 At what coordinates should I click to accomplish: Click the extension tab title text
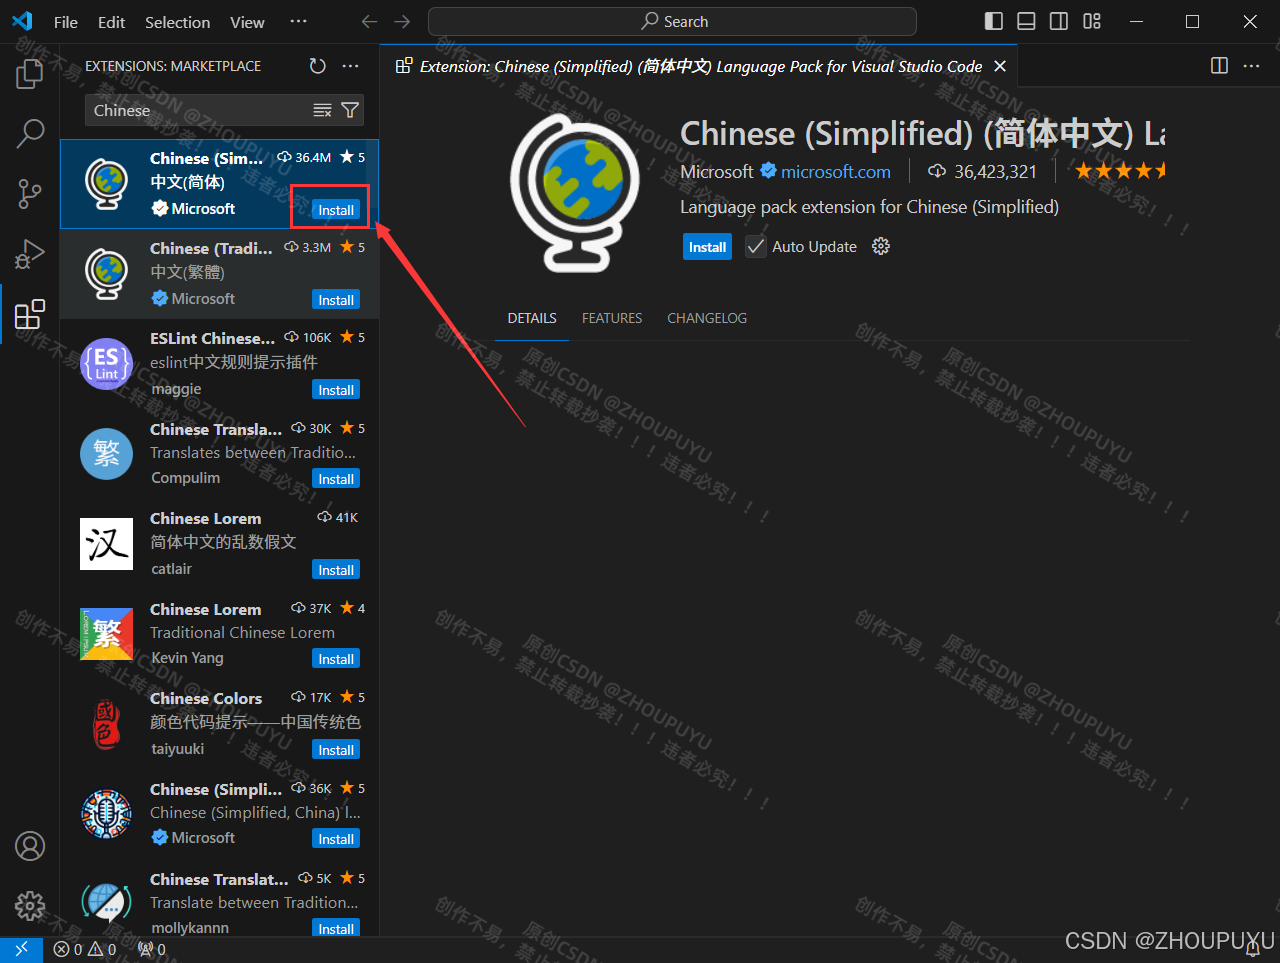click(x=701, y=66)
